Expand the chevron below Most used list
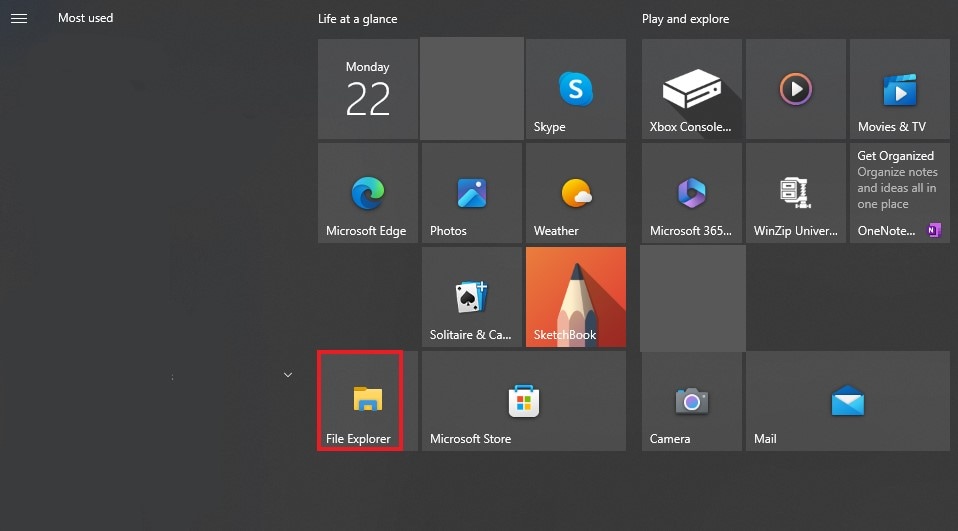Viewport: 958px width, 531px height. click(288, 375)
